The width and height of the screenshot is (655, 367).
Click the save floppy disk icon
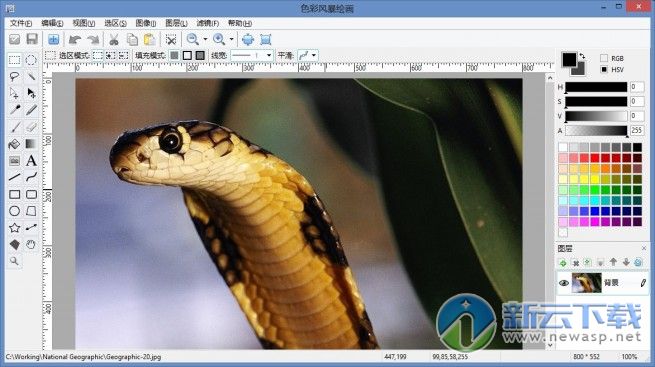32,39
